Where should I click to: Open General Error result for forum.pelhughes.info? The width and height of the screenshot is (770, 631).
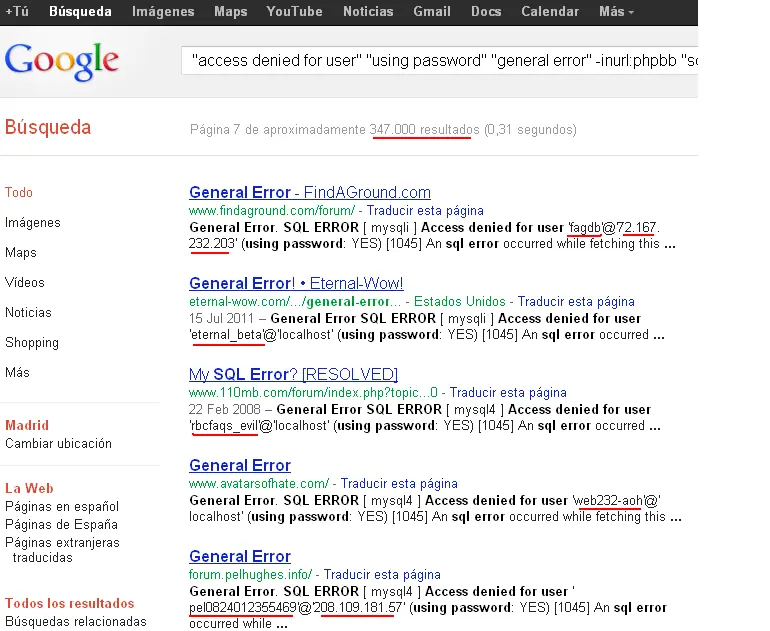[x=240, y=556]
